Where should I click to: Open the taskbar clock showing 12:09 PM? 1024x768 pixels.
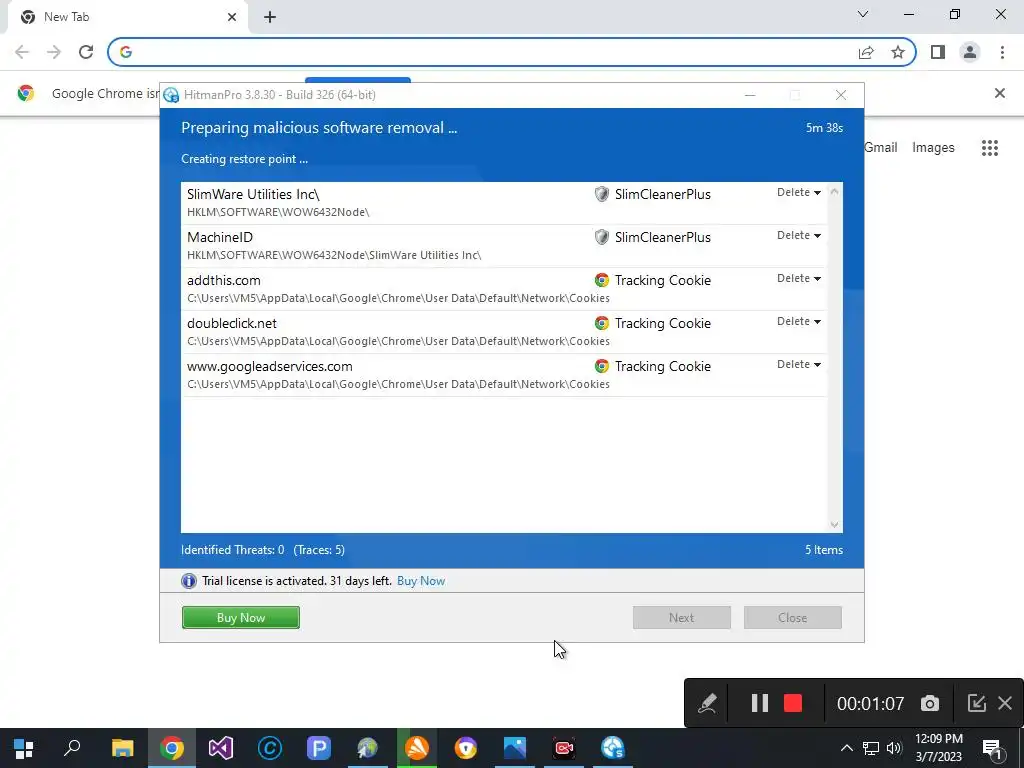[x=938, y=748]
